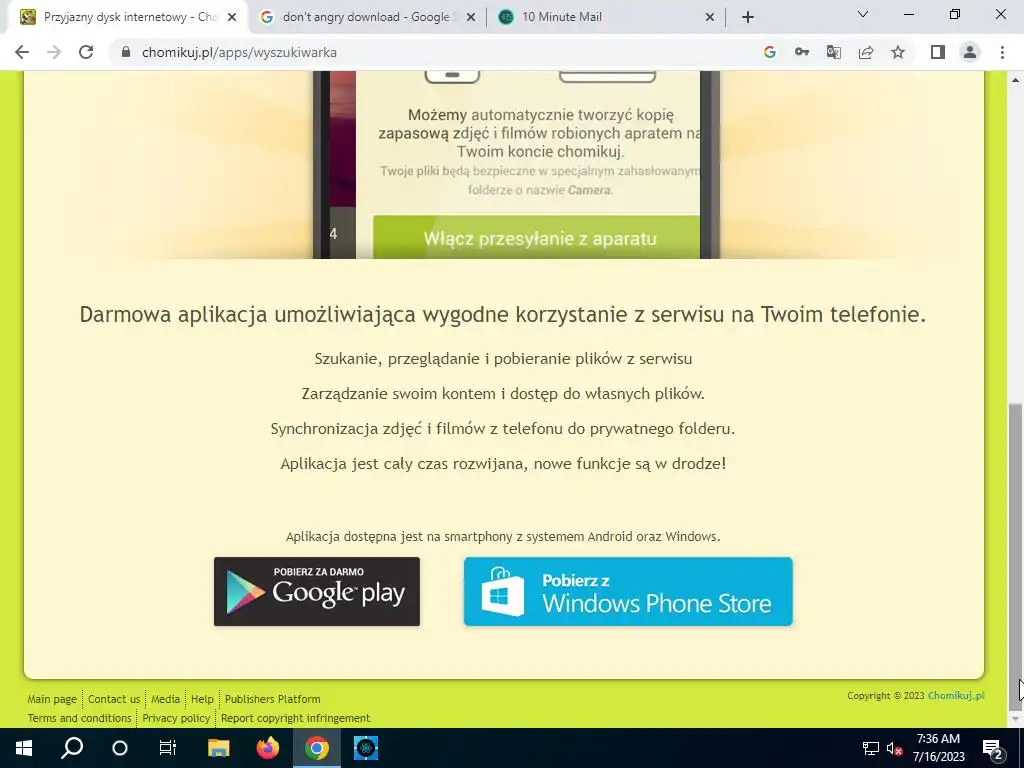Open the Help footer link

tap(202, 699)
